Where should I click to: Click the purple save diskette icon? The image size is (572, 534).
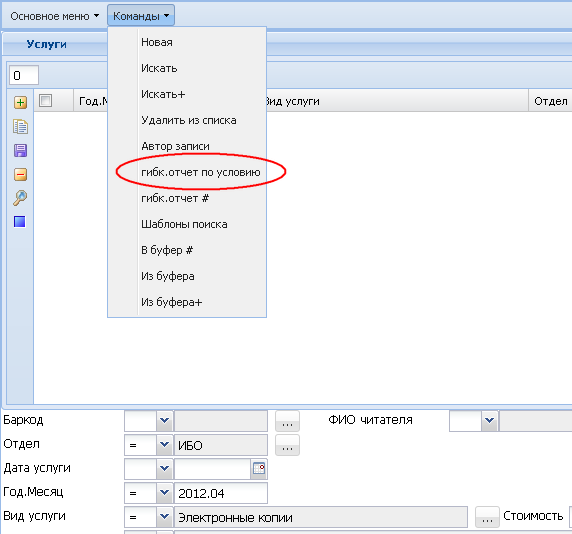pyautogui.click(x=20, y=150)
